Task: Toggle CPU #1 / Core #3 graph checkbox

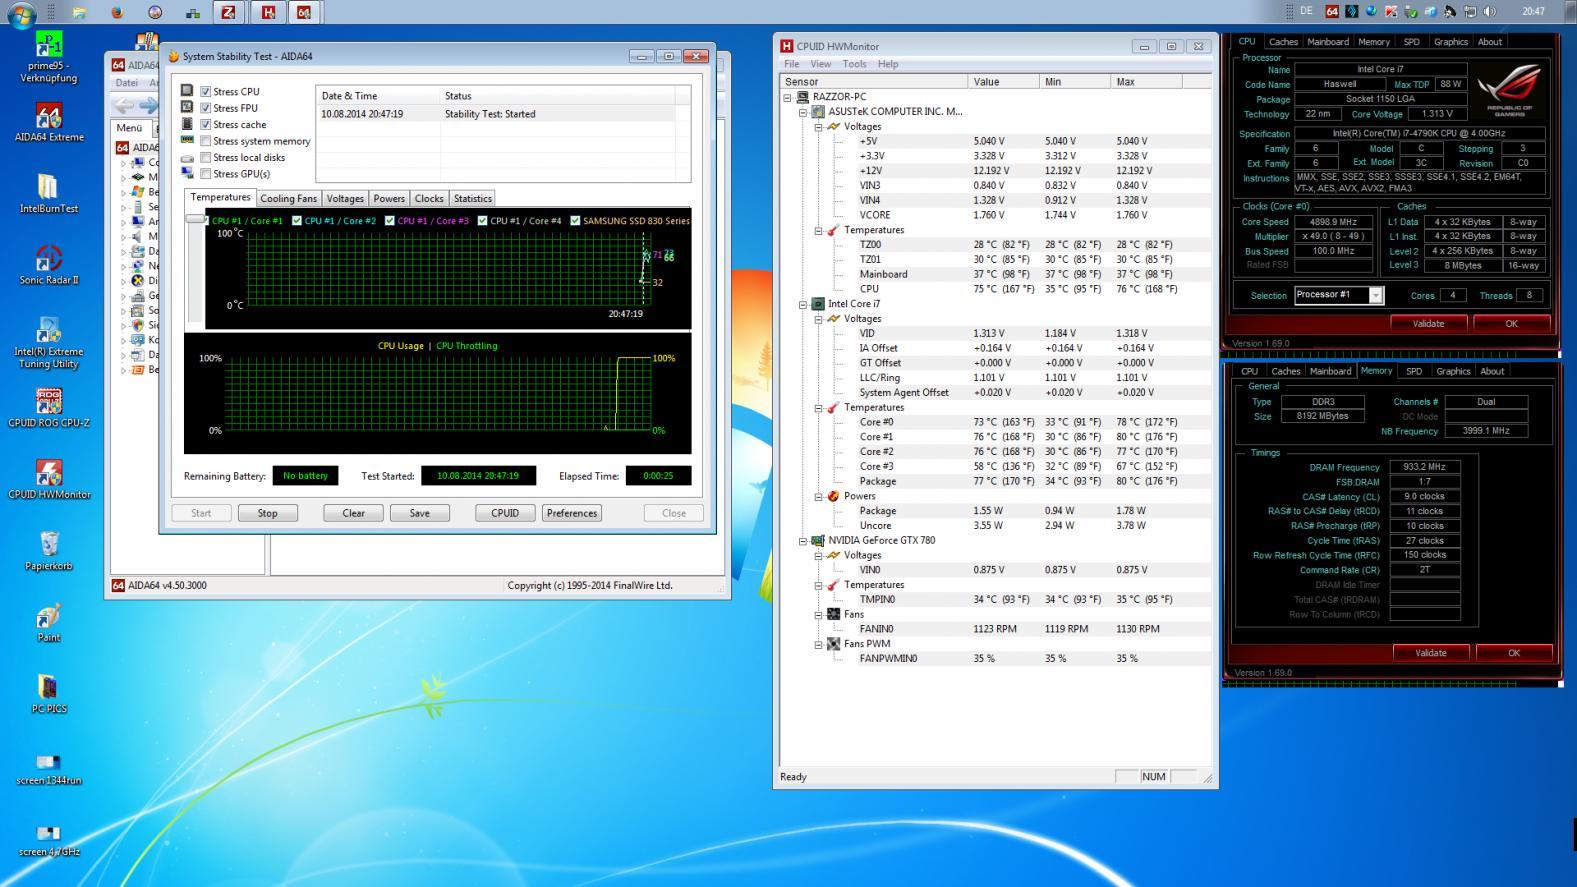Action: 390,220
